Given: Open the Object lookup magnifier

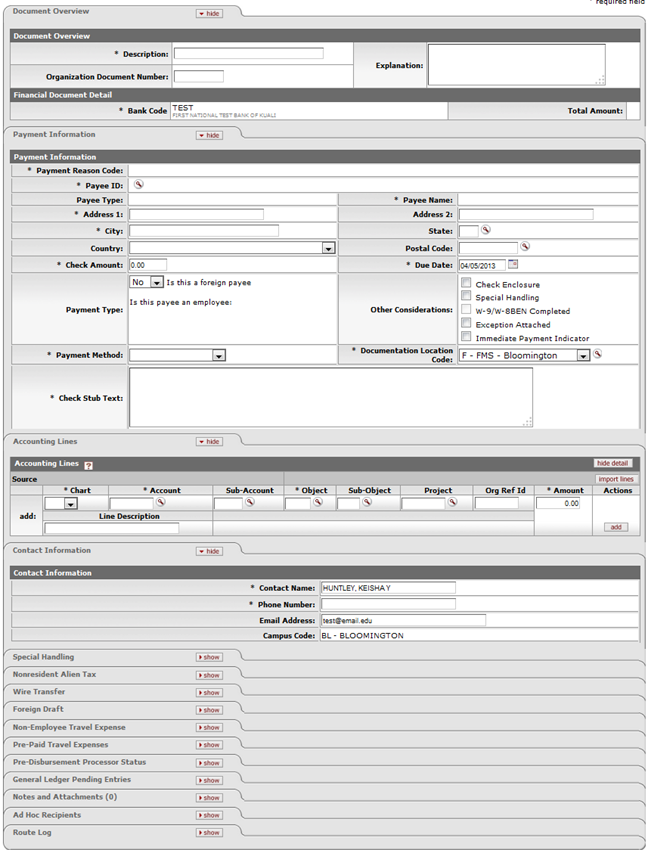Looking at the screenshot, I should 318,502.
